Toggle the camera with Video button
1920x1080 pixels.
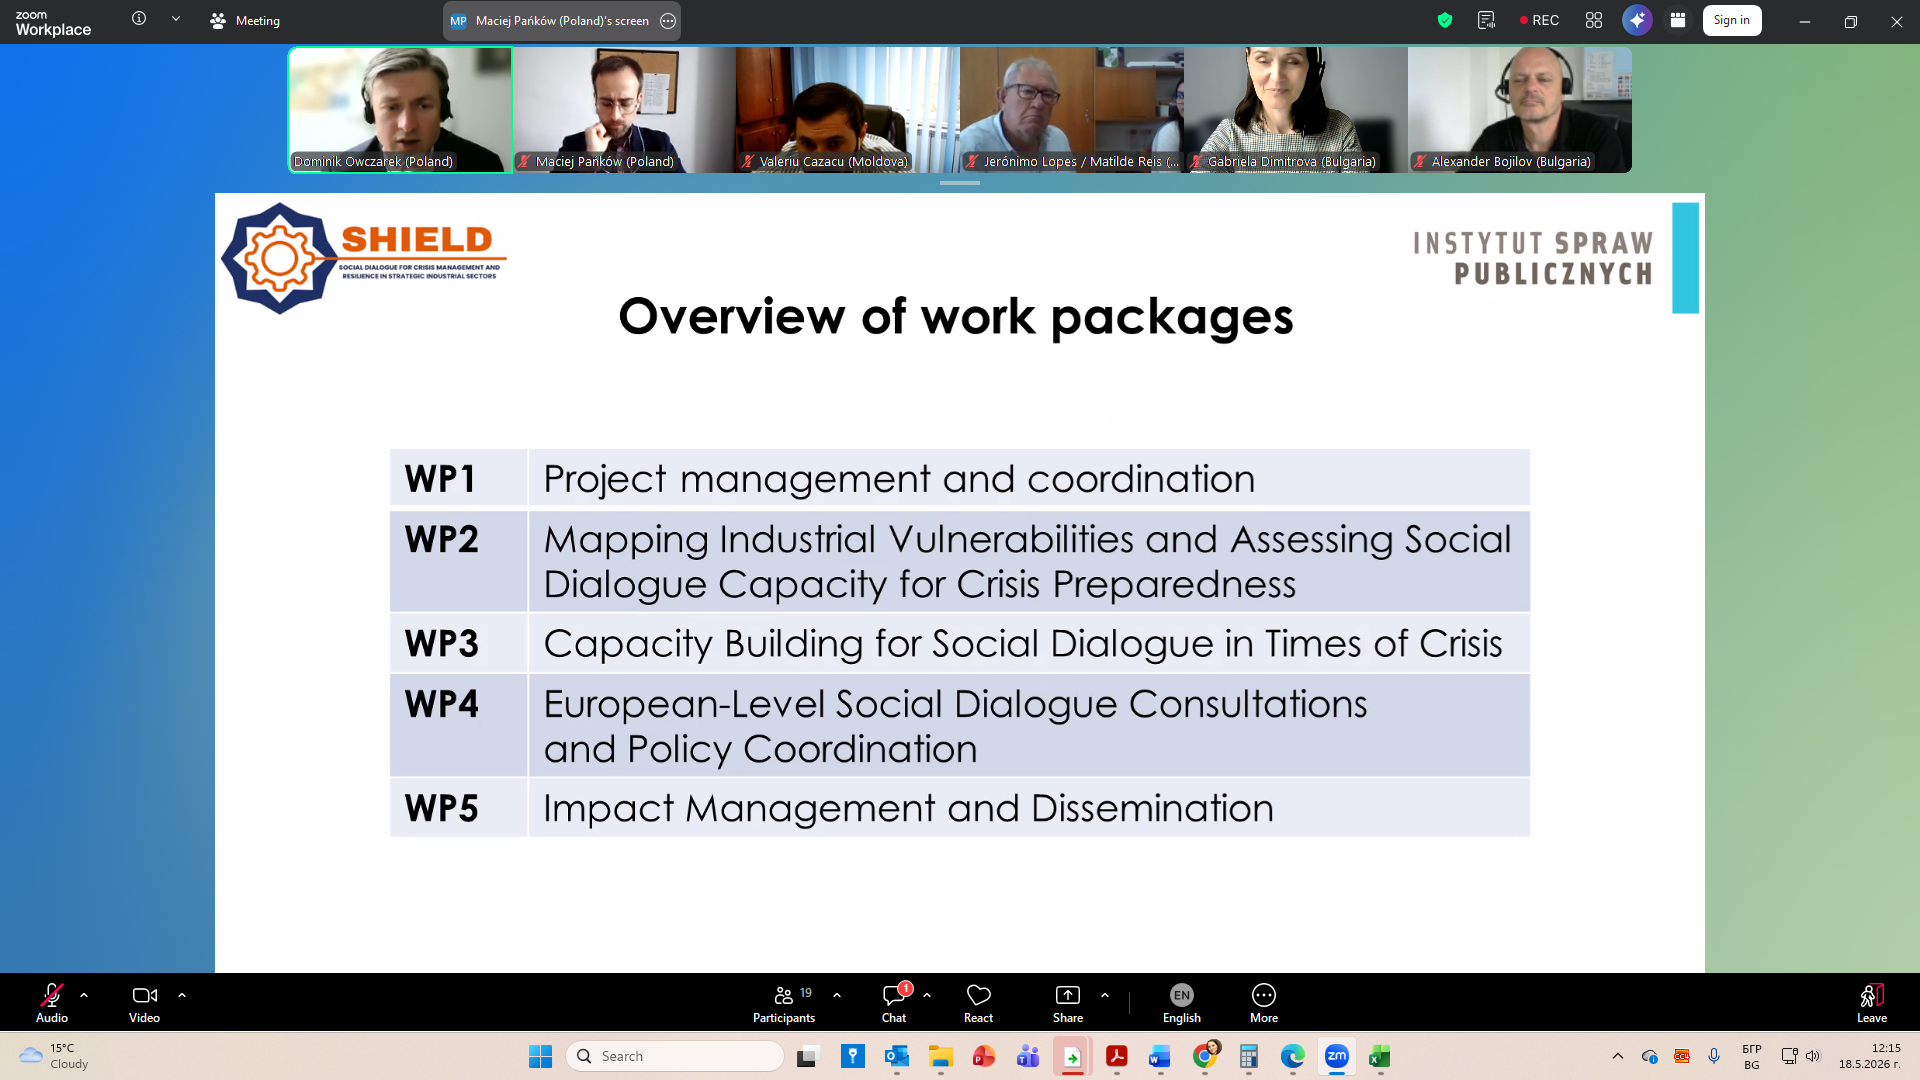point(144,1003)
